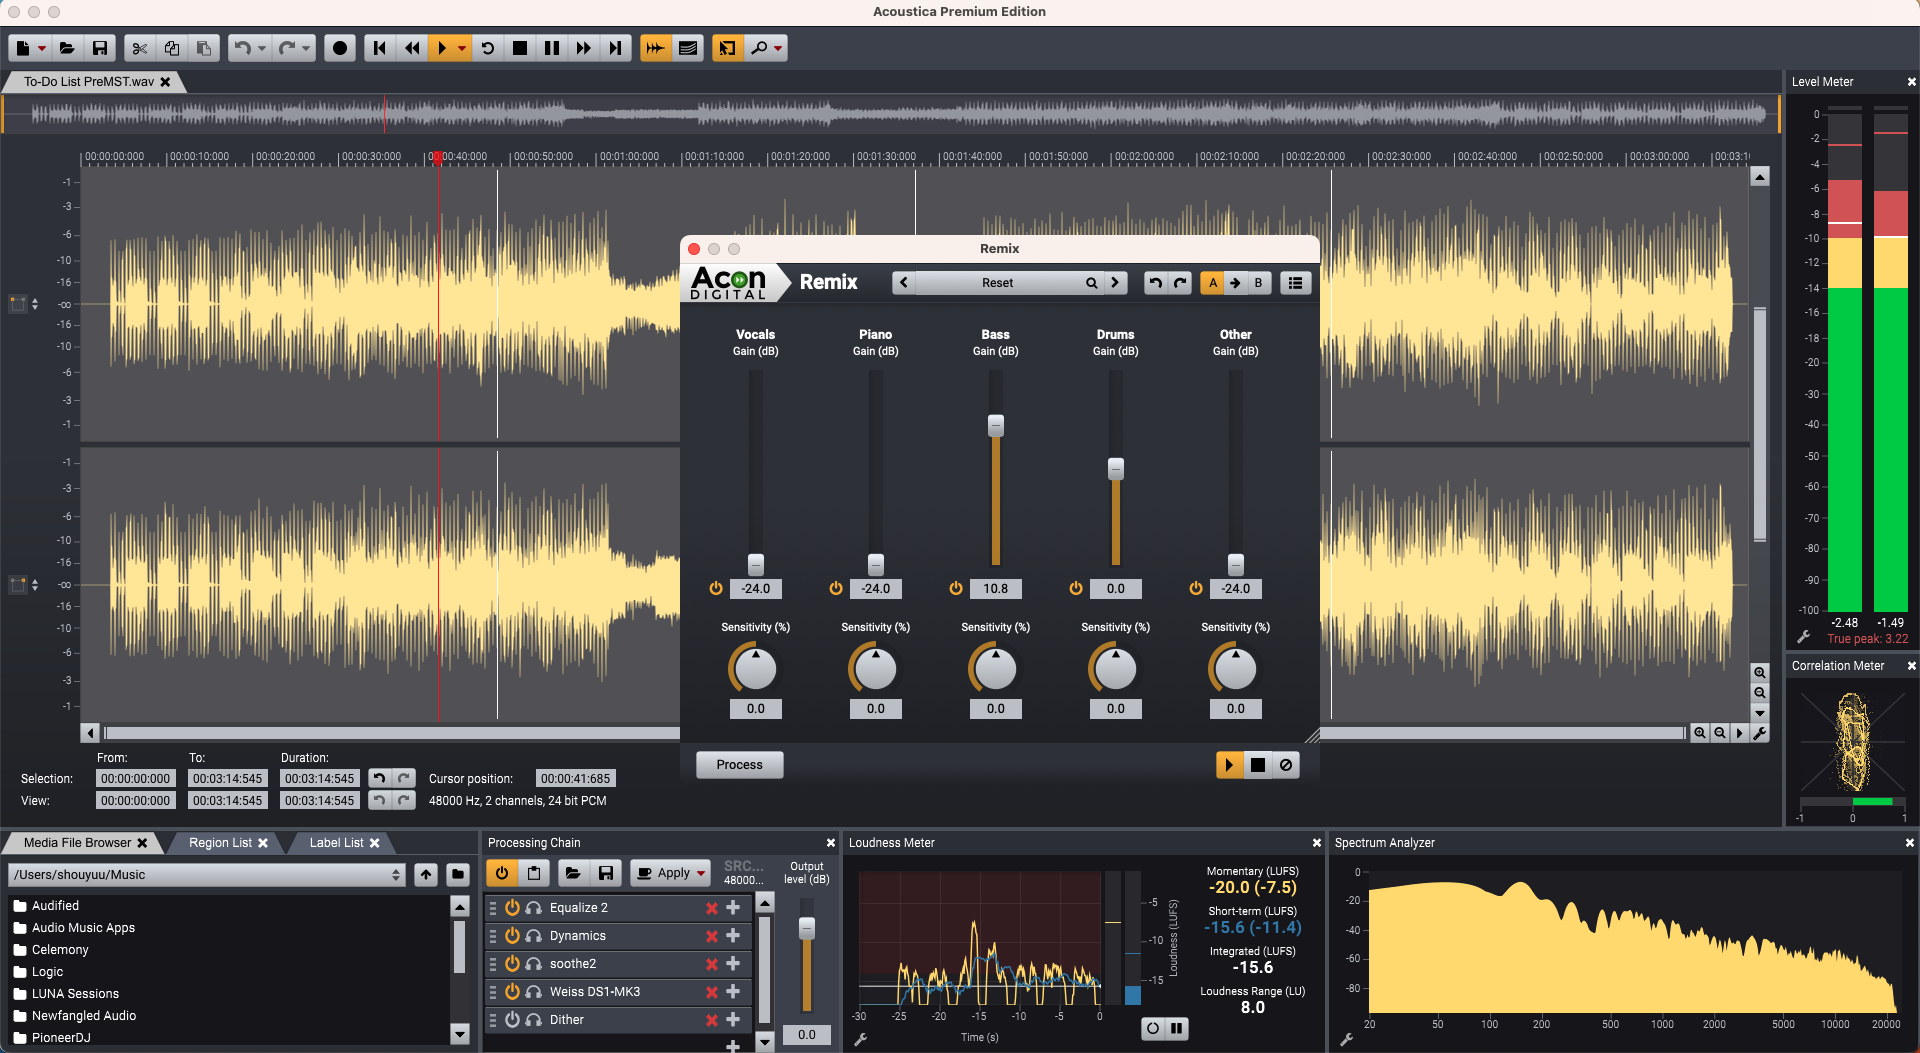Viewport: 1920px width, 1053px height.
Task: Redo change in Remix plugin
Action: click(x=1180, y=283)
